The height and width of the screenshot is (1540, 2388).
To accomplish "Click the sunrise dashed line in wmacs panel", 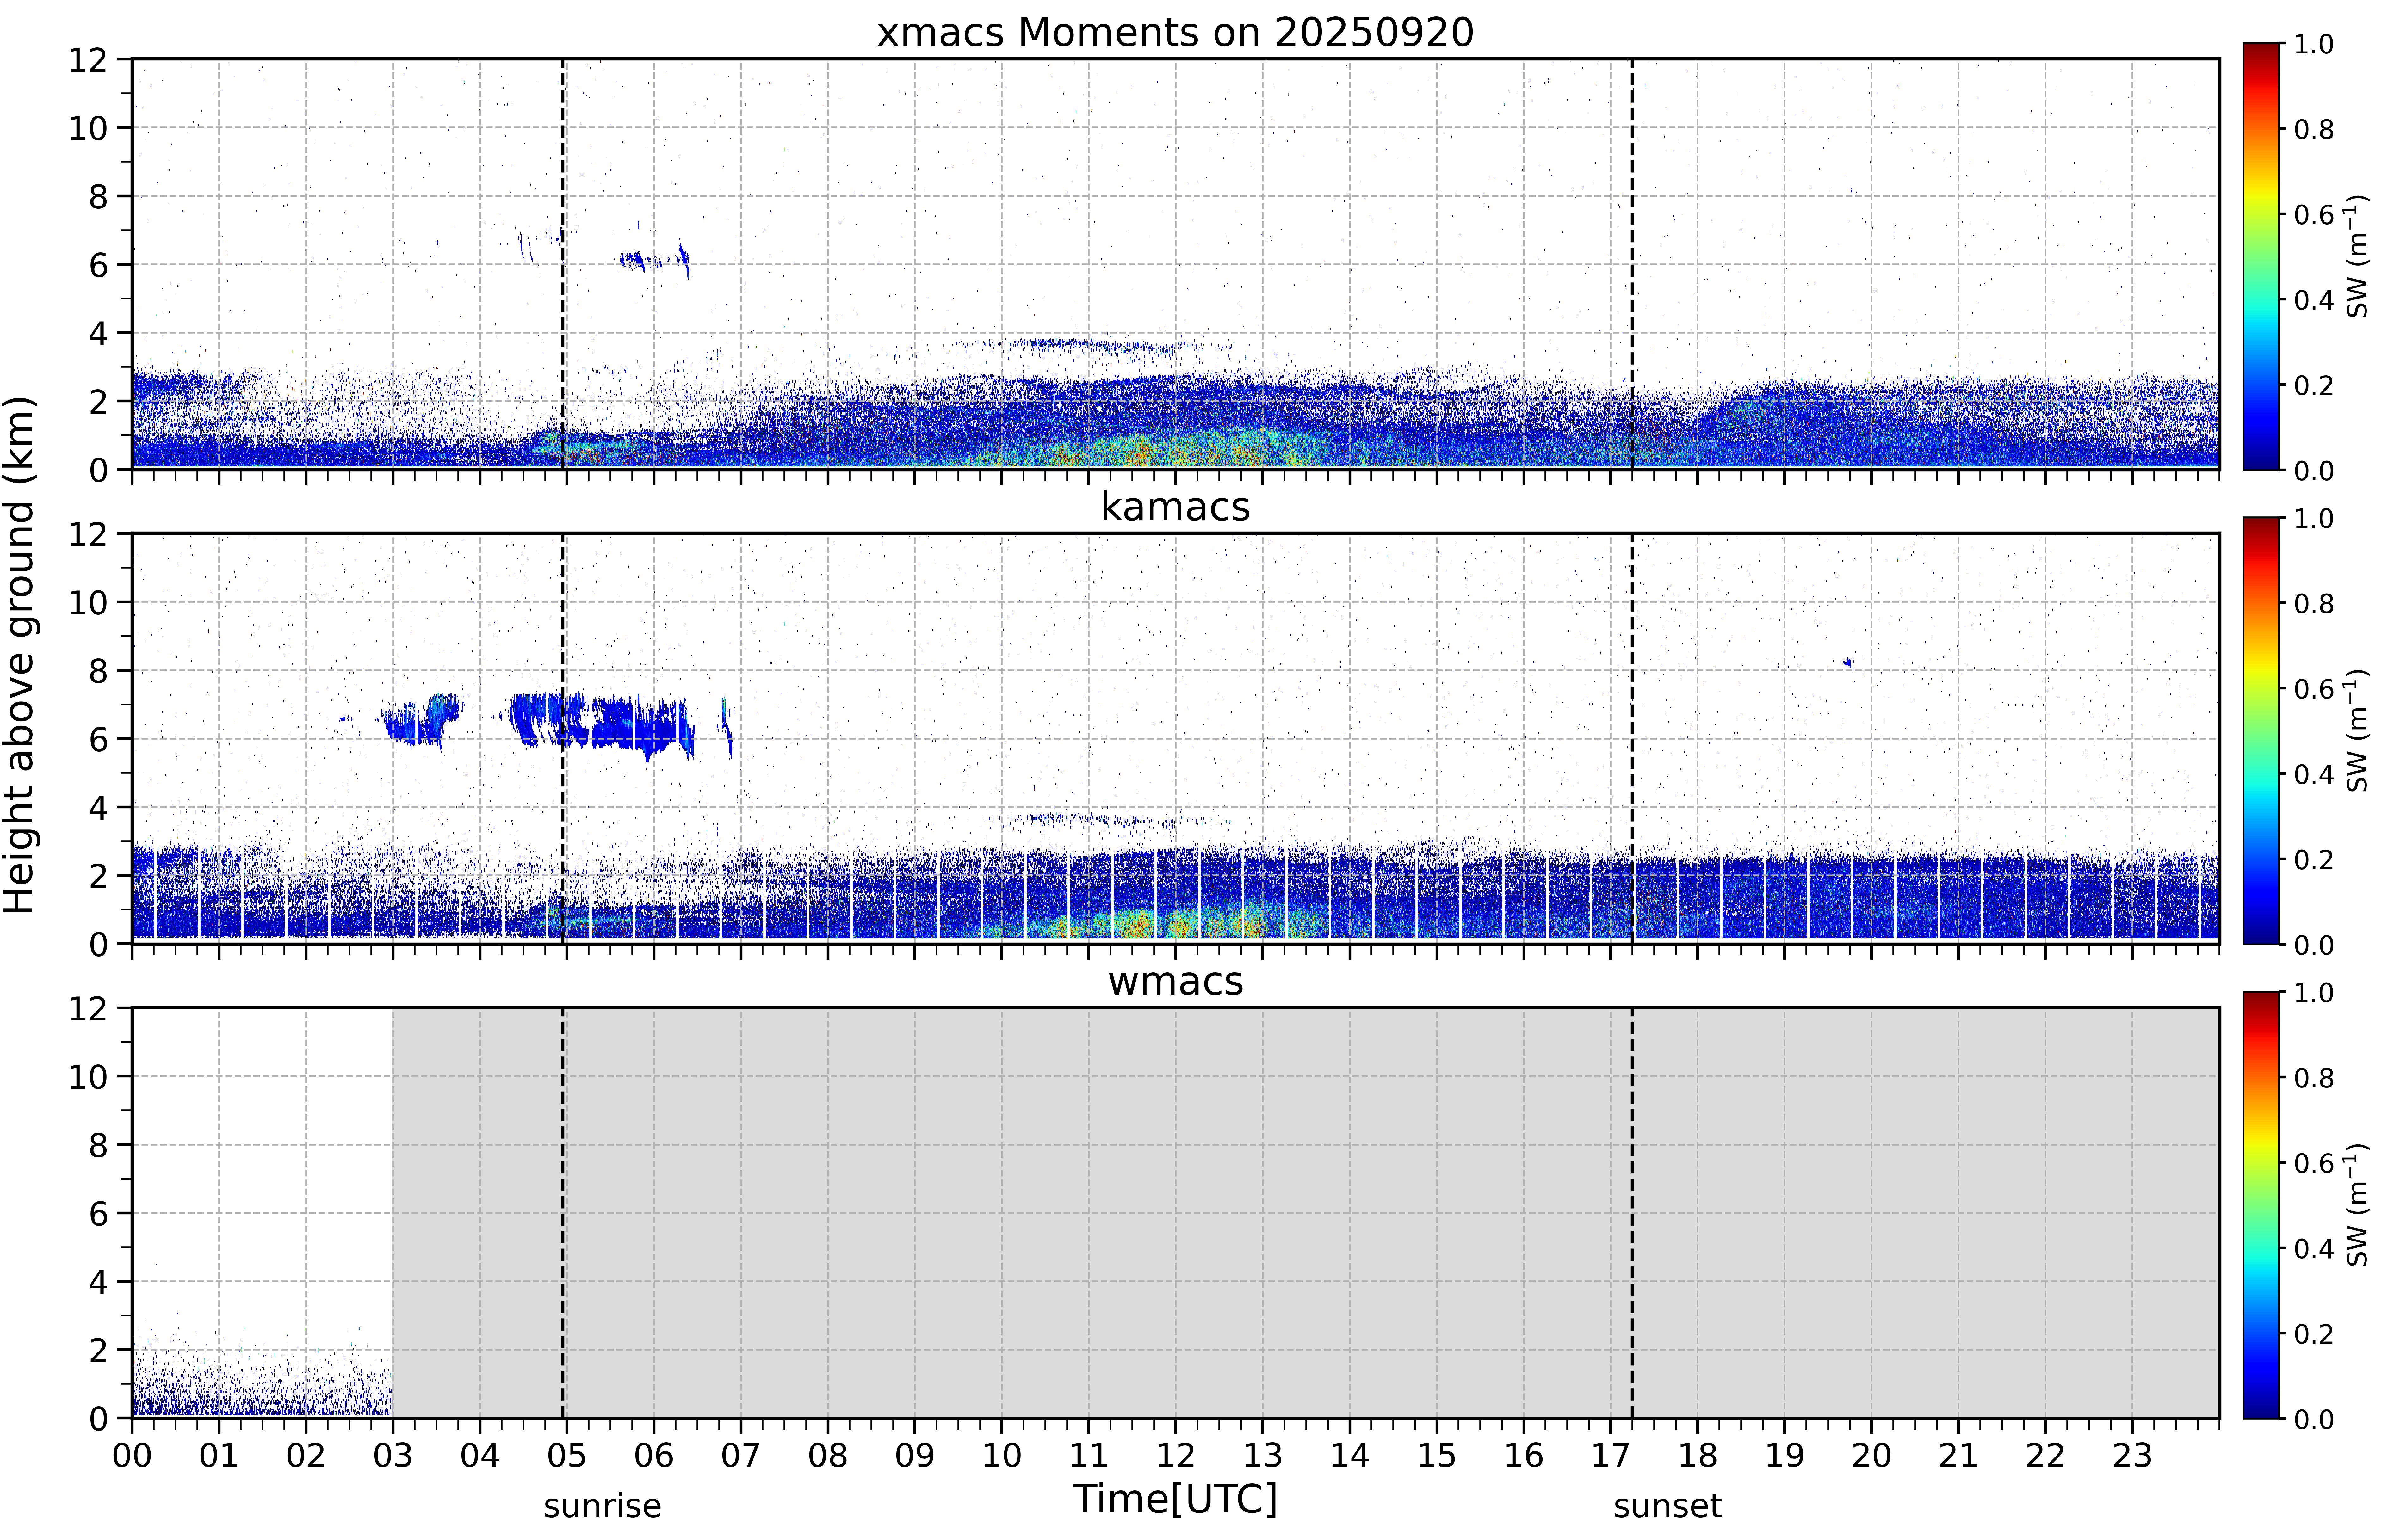I will [x=563, y=1213].
